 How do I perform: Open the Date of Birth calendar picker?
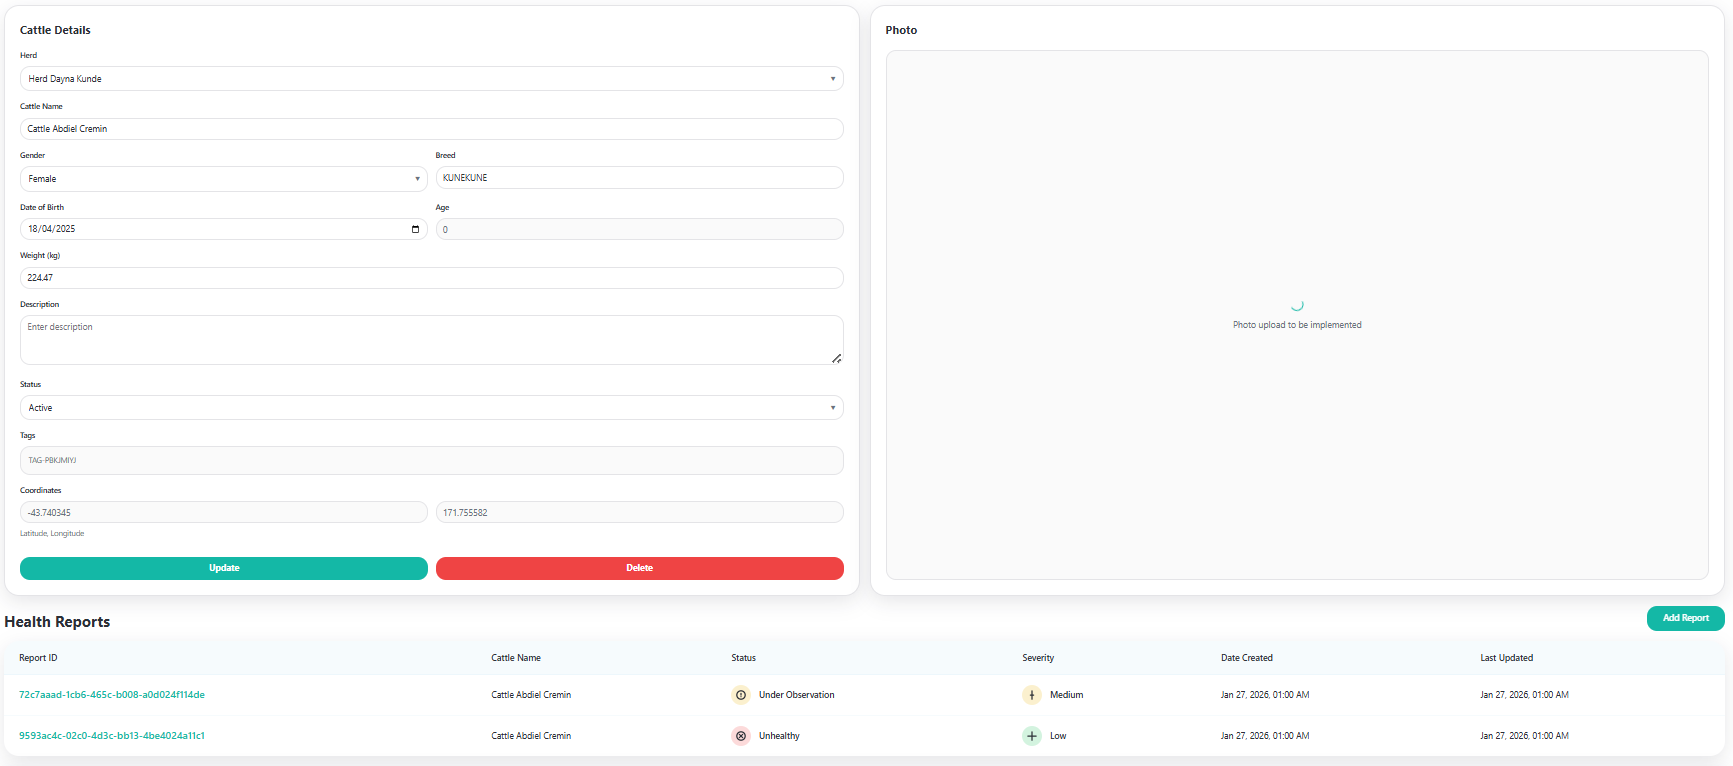click(415, 229)
